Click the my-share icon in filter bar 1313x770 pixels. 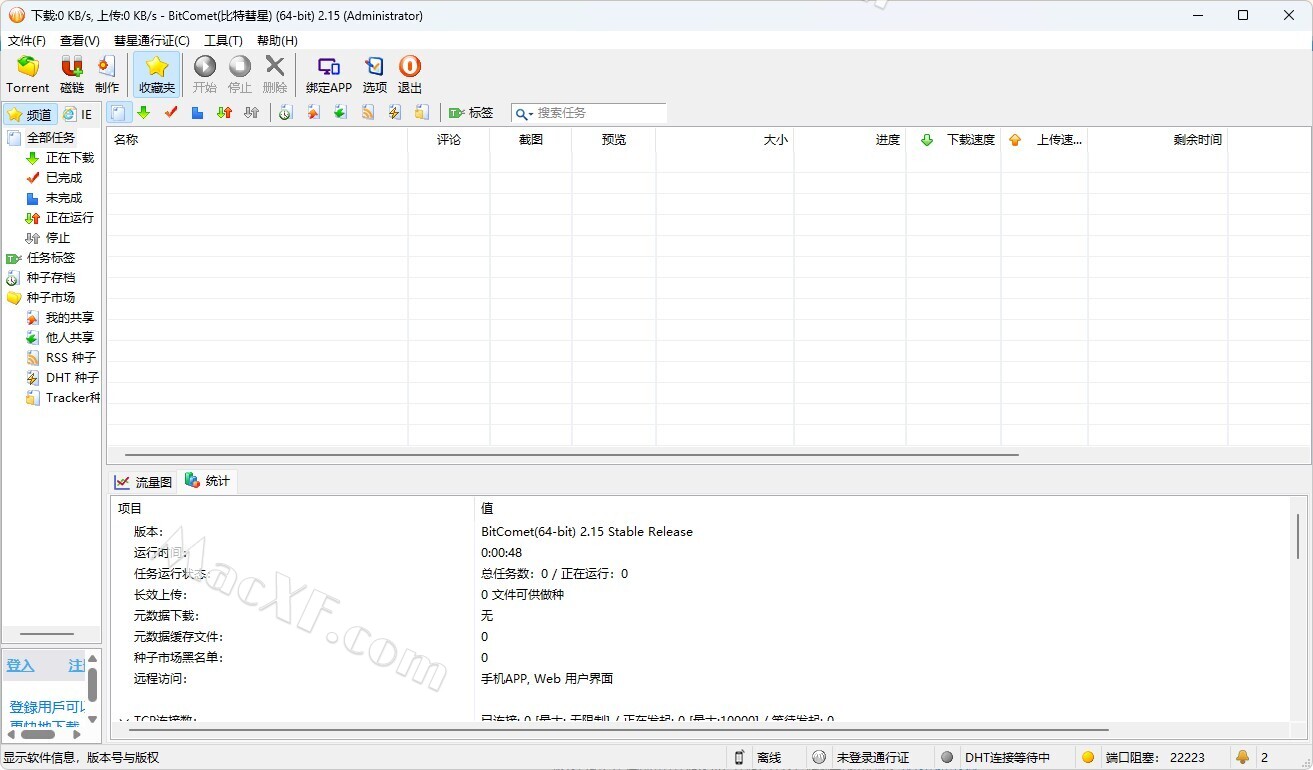pos(314,113)
